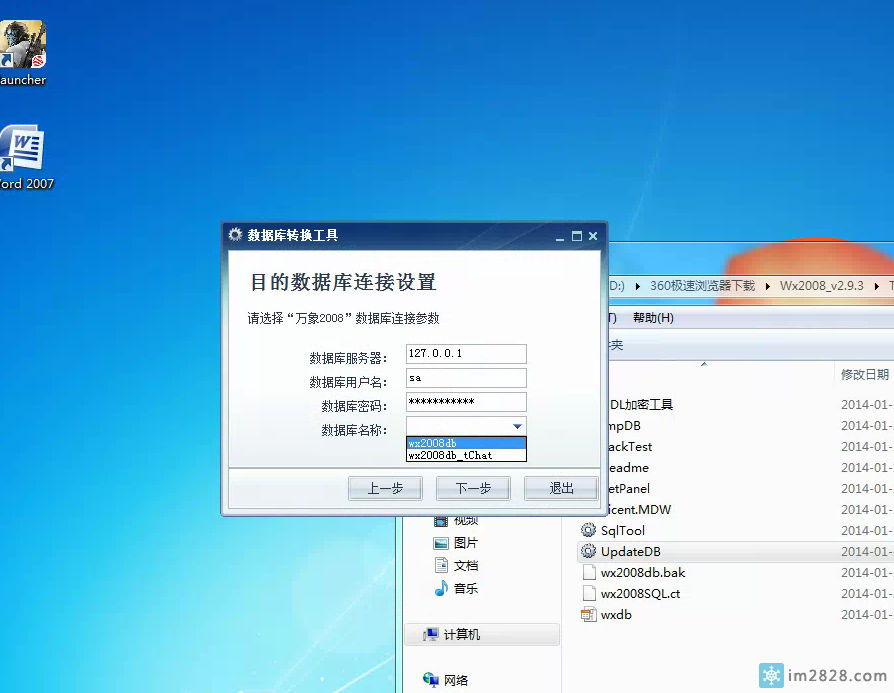This screenshot has height=693, width=894.
Task: Open the 帮助(H) menu in Explorer
Action: [x=653, y=318]
